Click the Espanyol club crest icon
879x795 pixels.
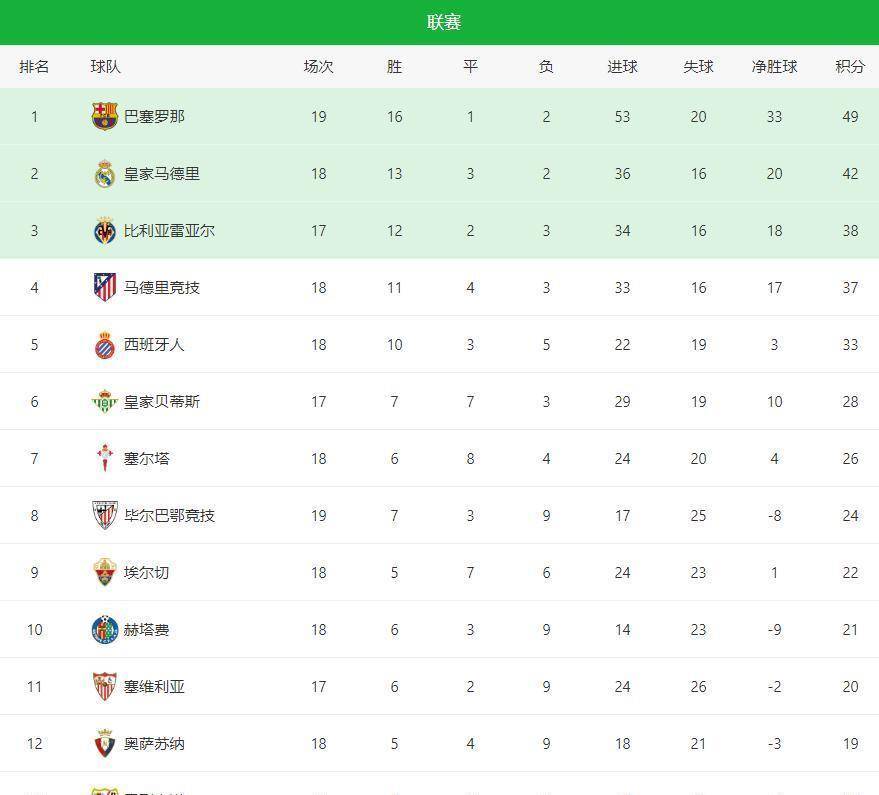tap(104, 345)
